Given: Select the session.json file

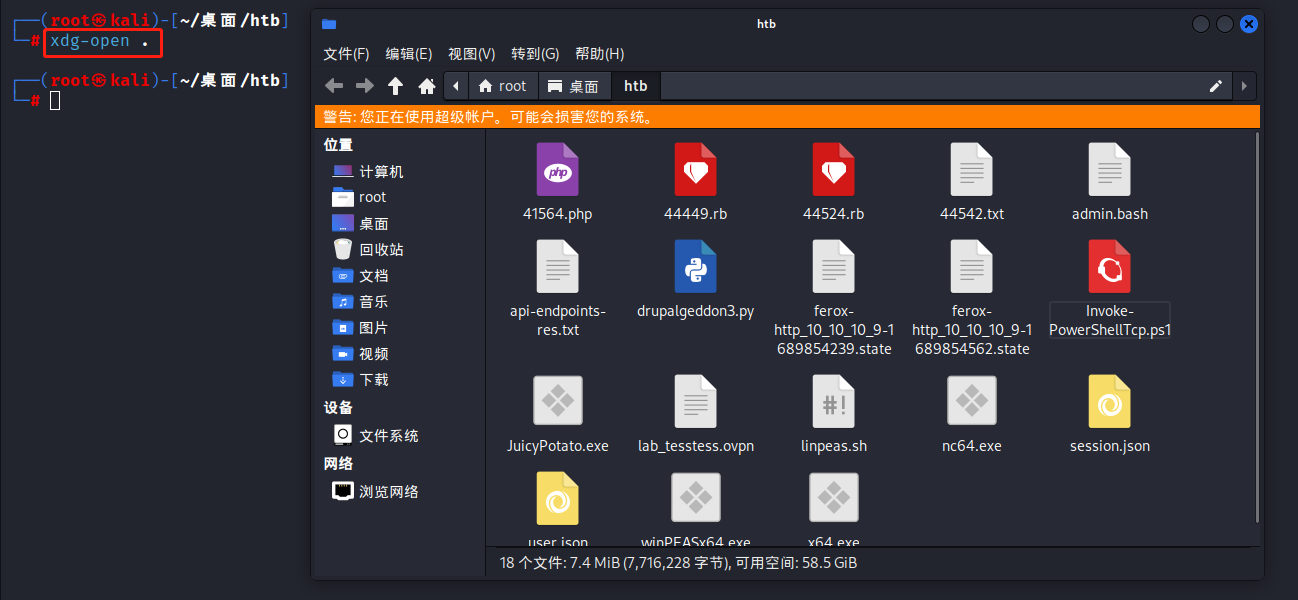Looking at the screenshot, I should (x=1109, y=402).
